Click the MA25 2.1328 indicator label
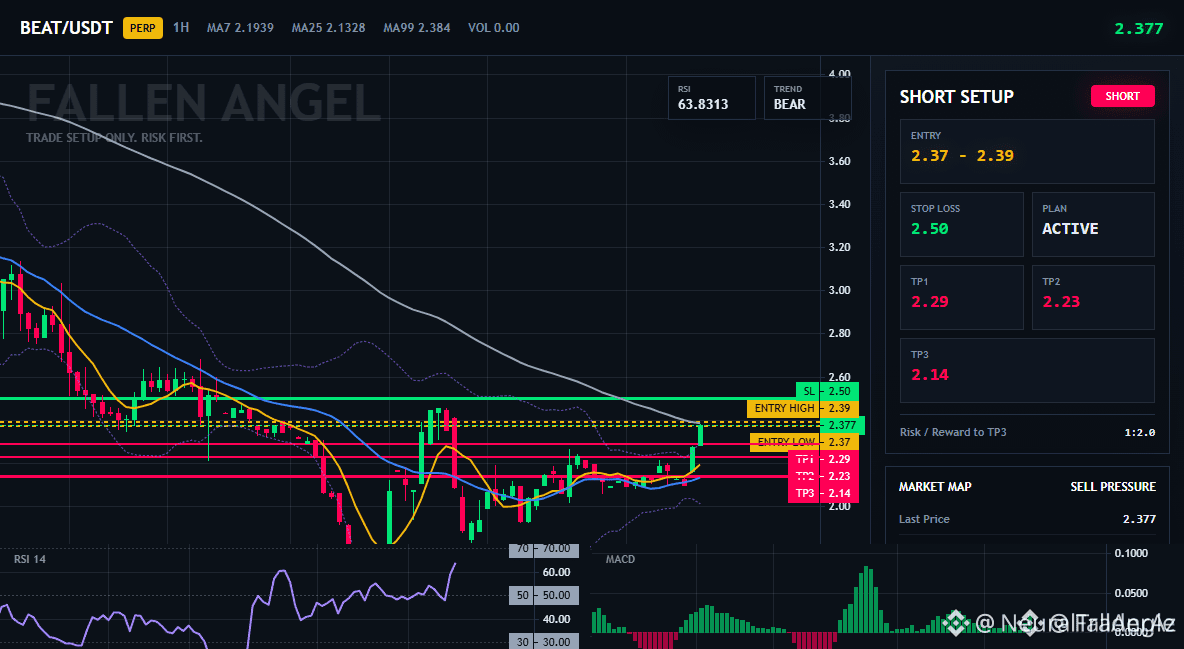Image resolution: width=1184 pixels, height=649 pixels. click(x=328, y=28)
